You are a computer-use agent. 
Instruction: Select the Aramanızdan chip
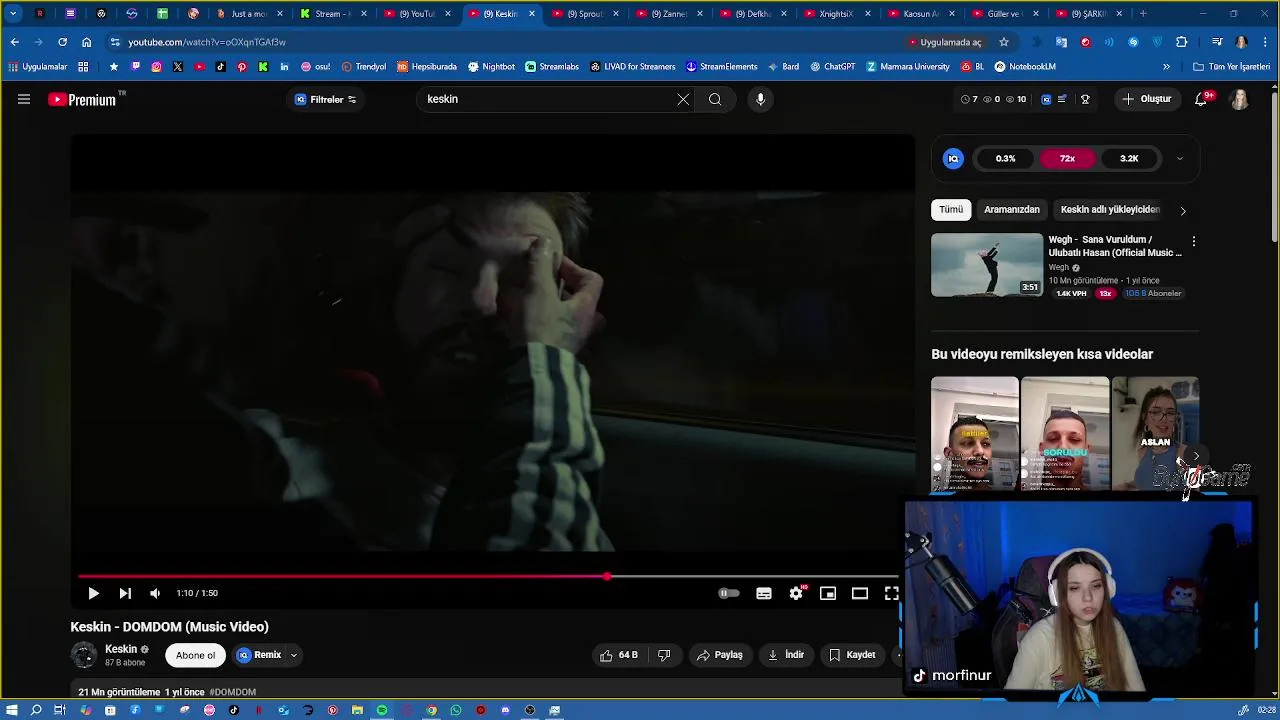[x=1012, y=209]
